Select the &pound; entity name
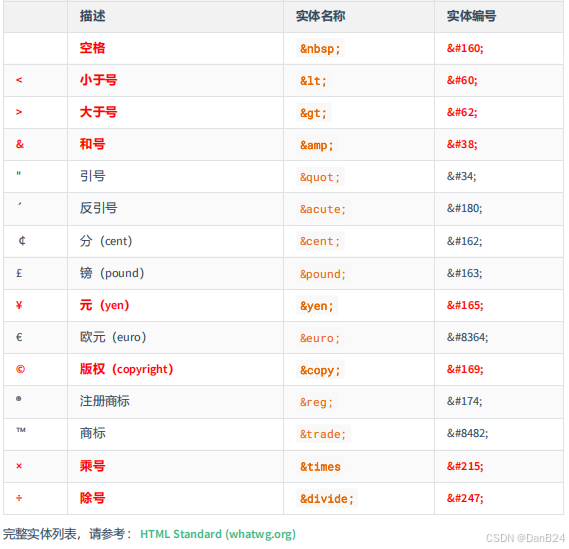The height and width of the screenshot is (549, 569). [x=323, y=274]
